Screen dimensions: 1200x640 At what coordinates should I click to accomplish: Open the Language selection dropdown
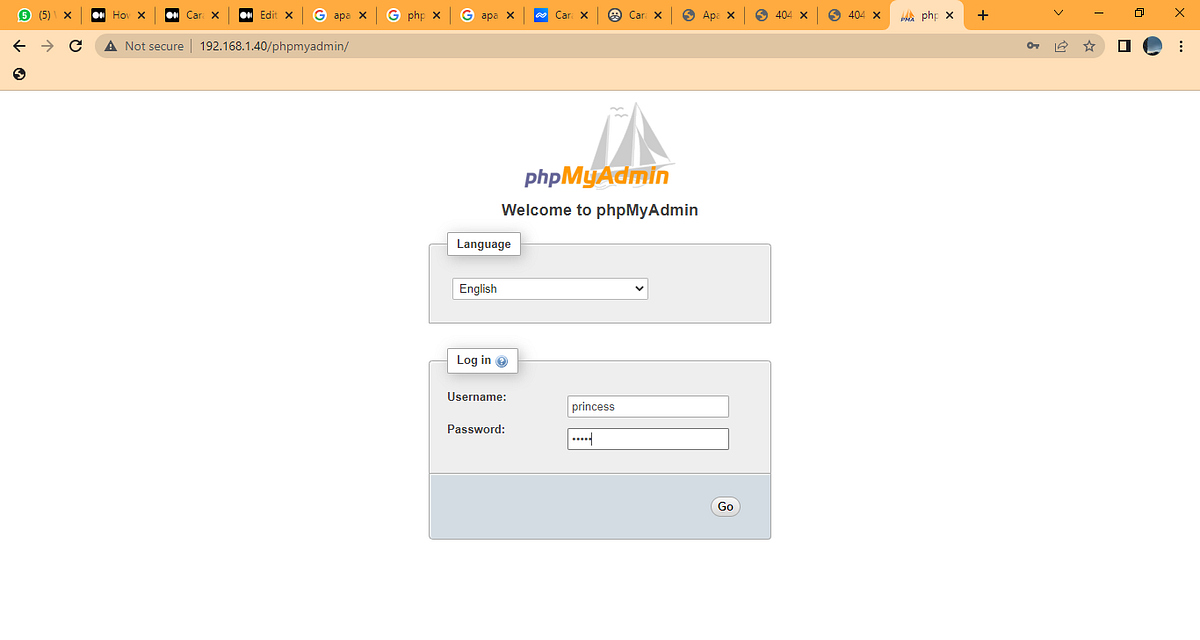point(549,288)
